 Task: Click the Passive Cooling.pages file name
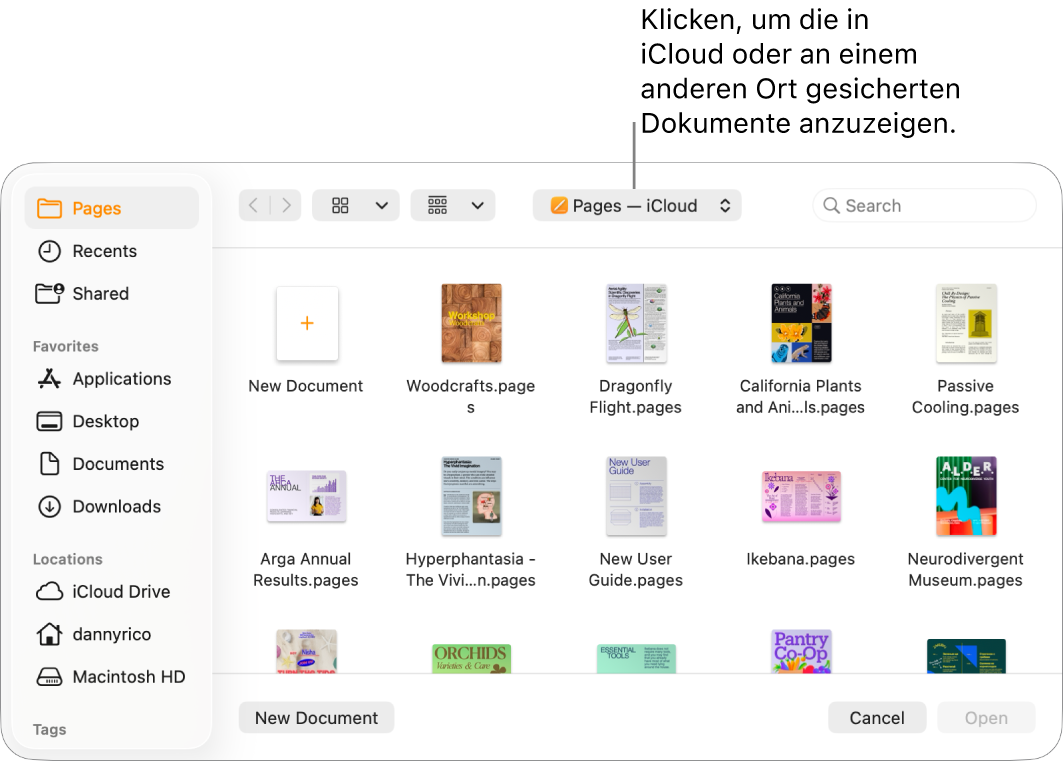(x=966, y=396)
